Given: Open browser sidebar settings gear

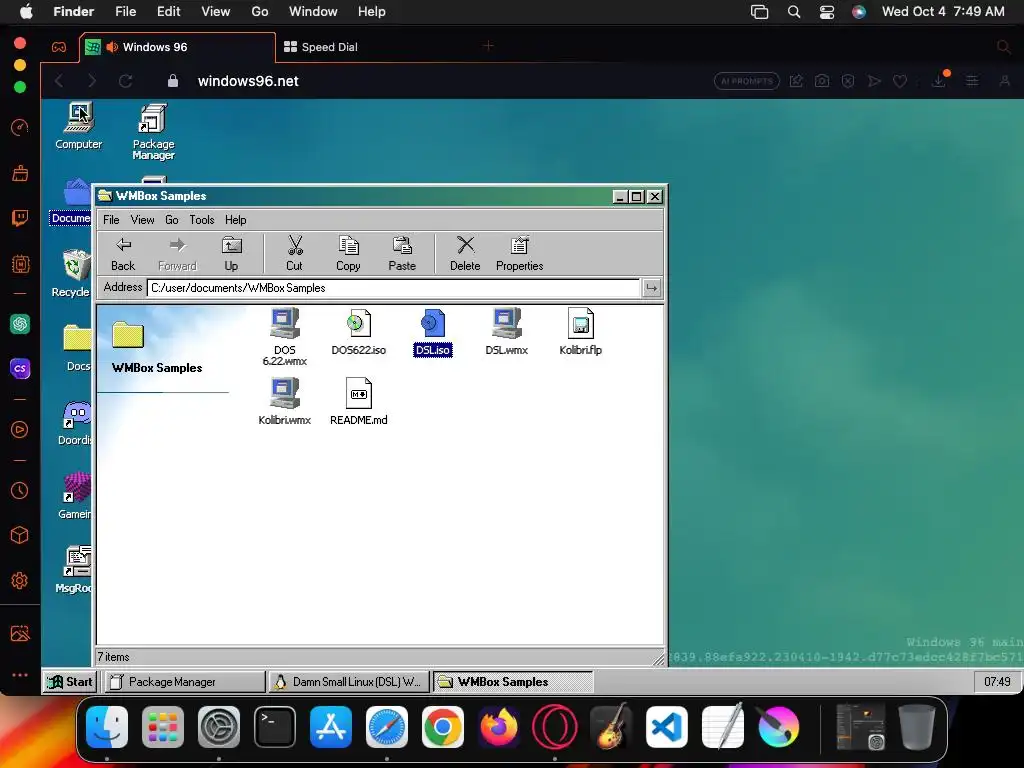Looking at the screenshot, I should tap(20, 581).
